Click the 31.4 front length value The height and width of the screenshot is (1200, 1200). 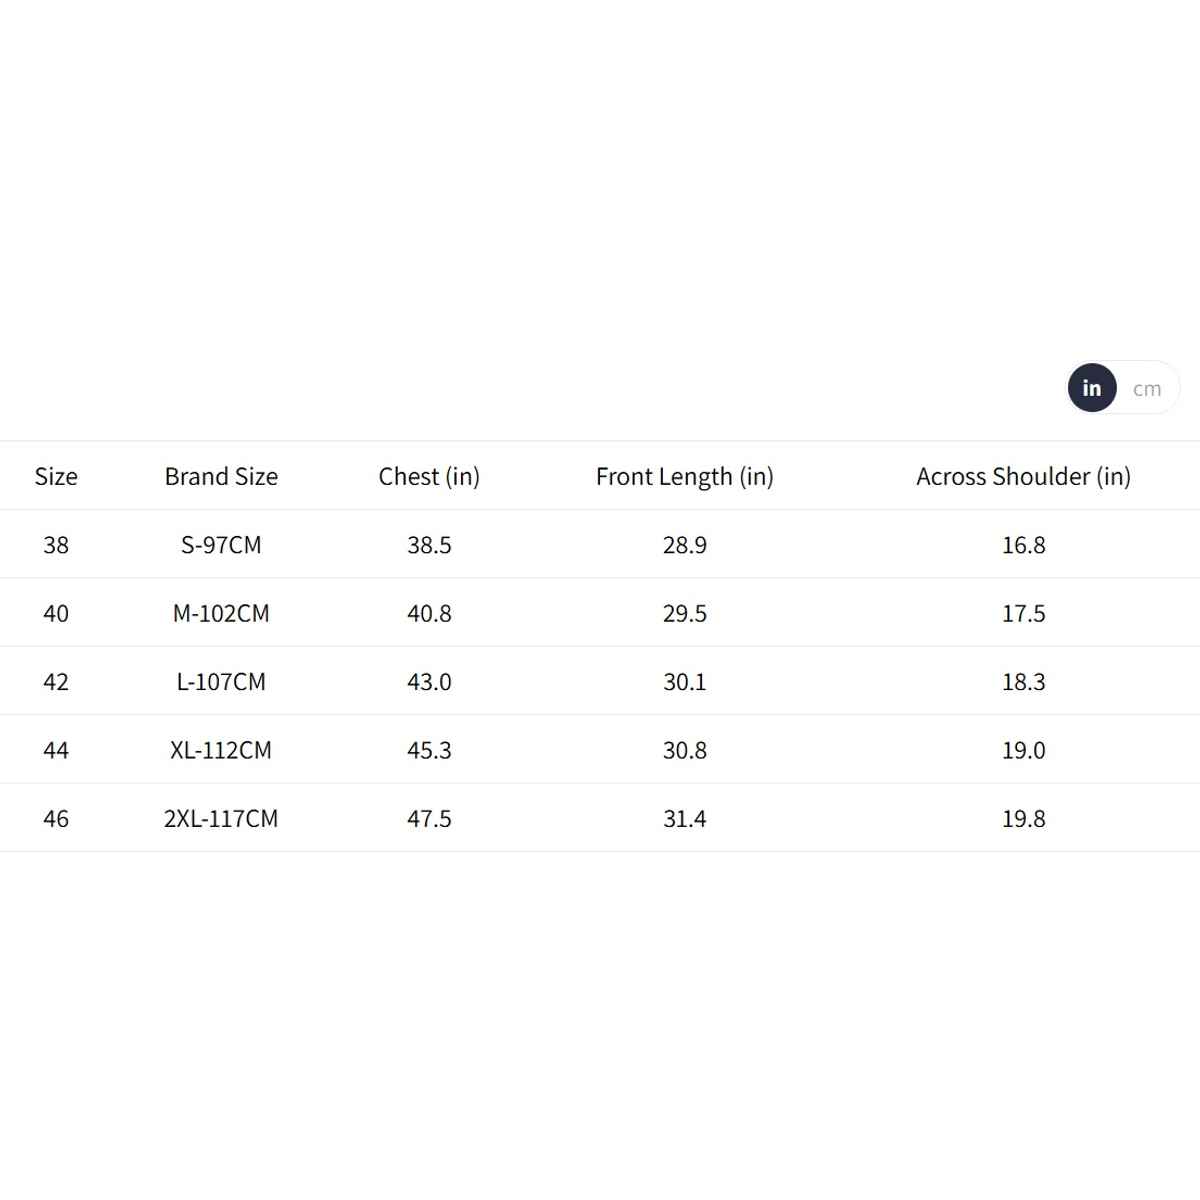coord(685,819)
